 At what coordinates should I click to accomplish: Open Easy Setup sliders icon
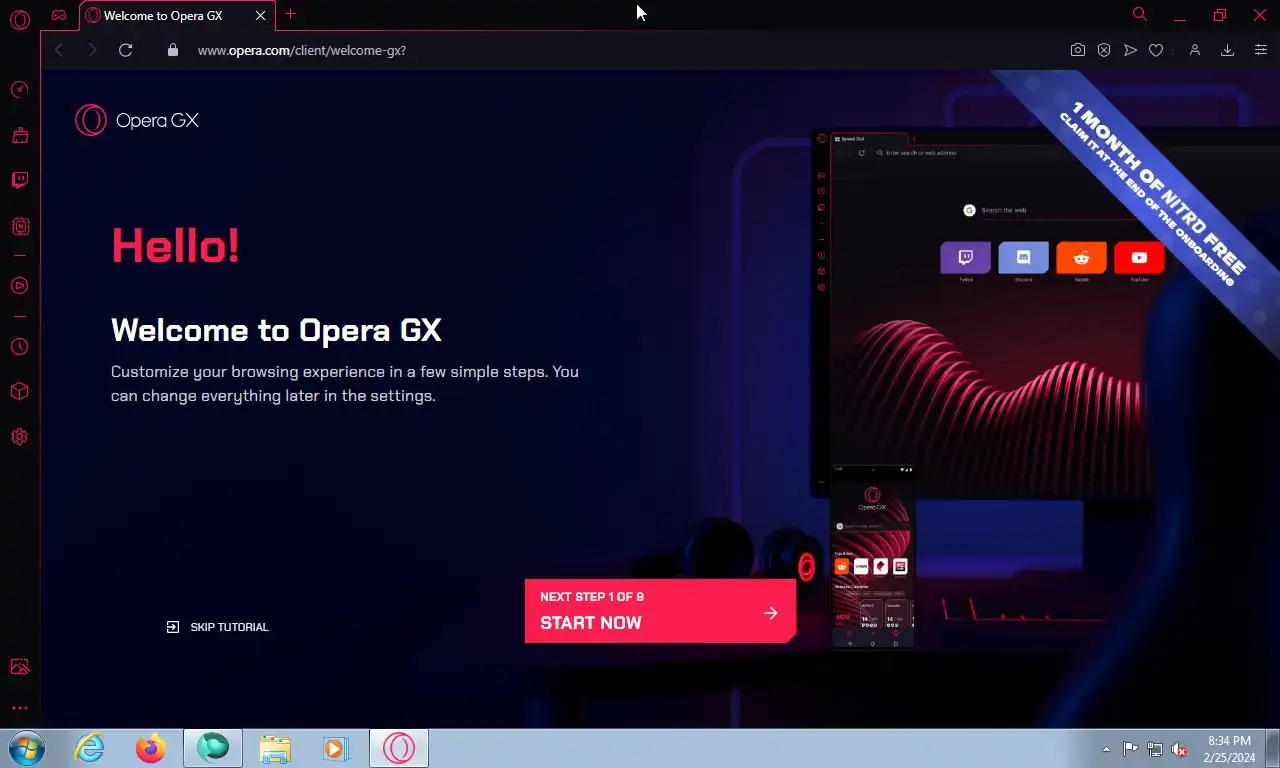click(x=1260, y=50)
